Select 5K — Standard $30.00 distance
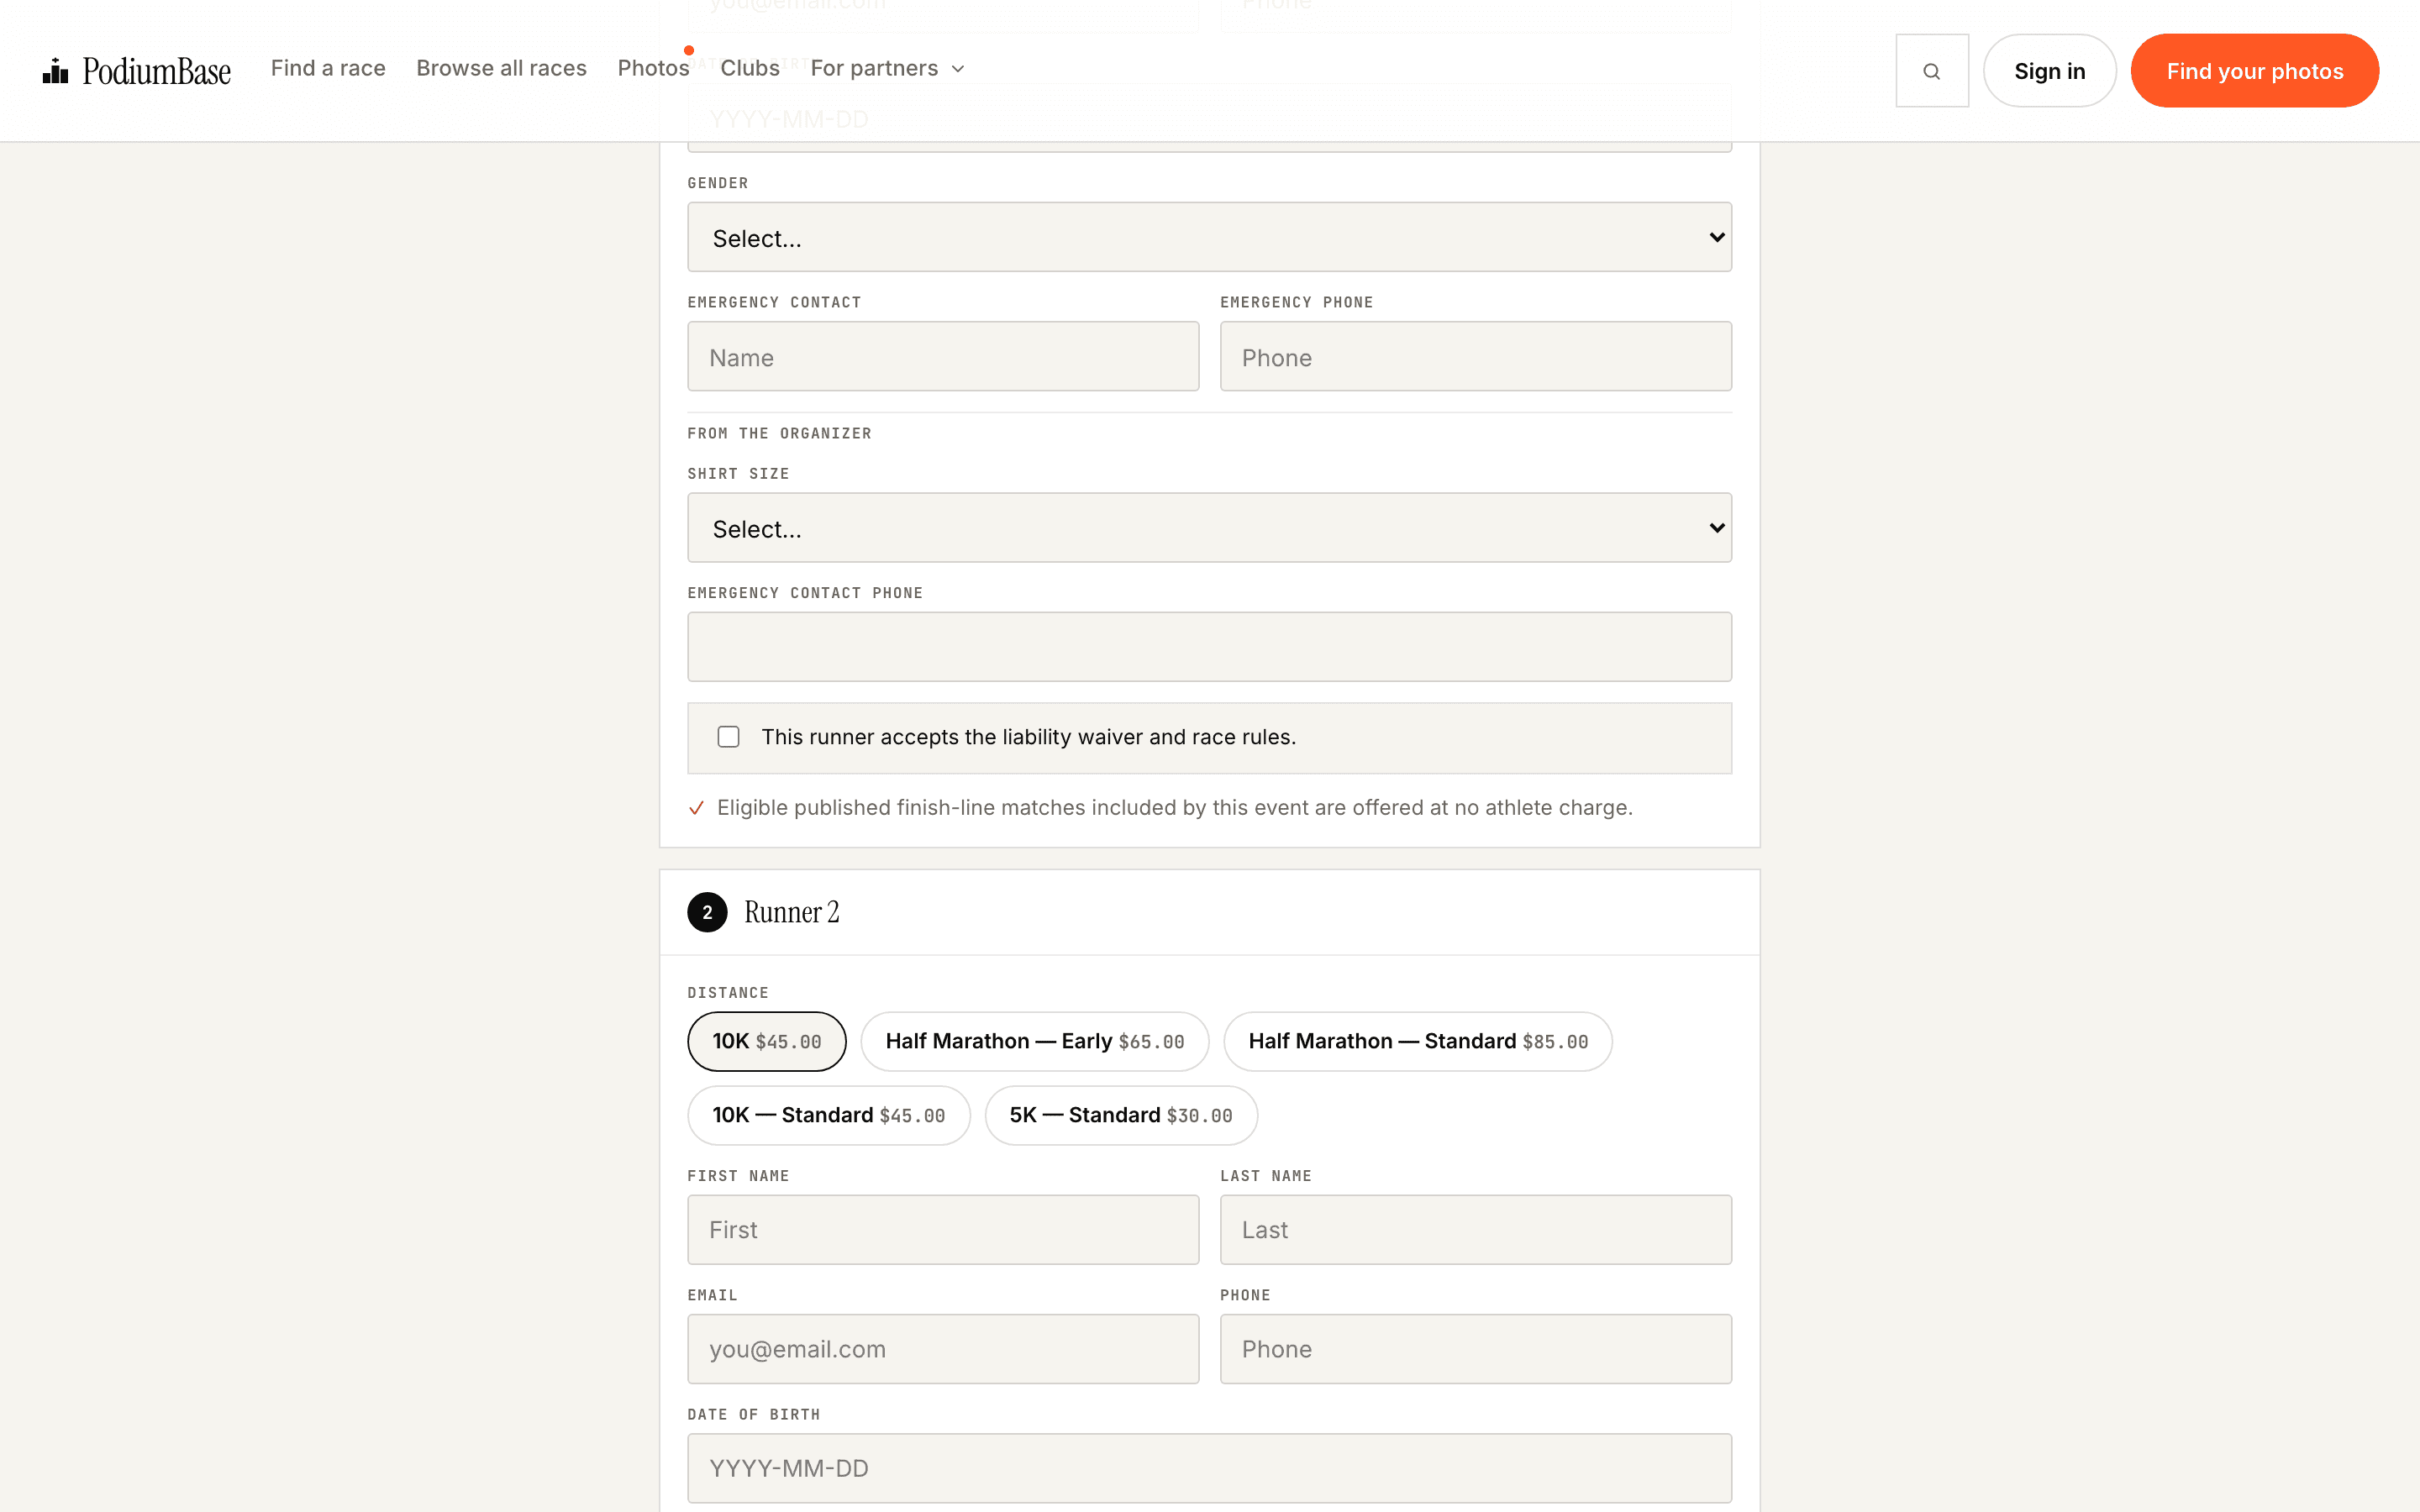The image size is (2420, 1512). click(x=1120, y=1115)
